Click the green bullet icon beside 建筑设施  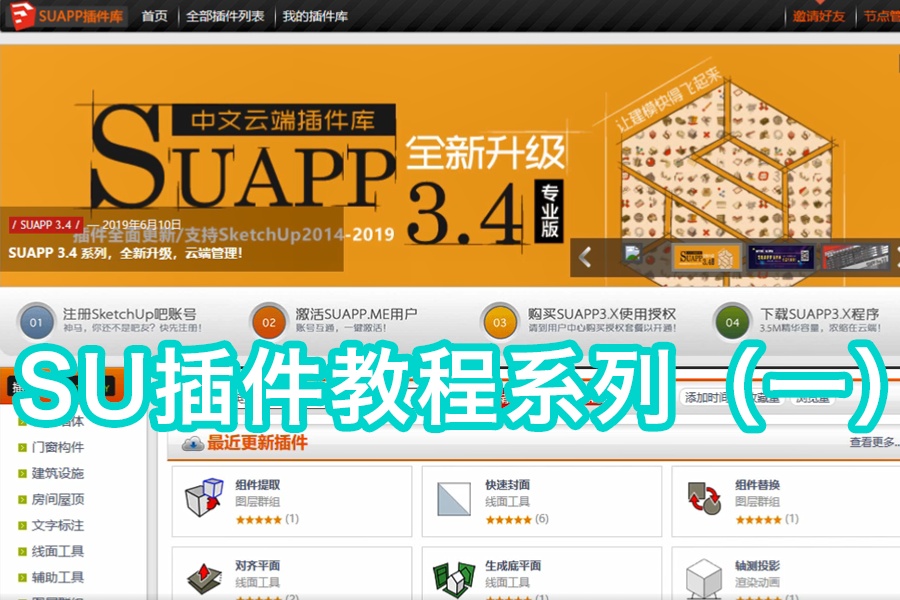tap(22, 474)
